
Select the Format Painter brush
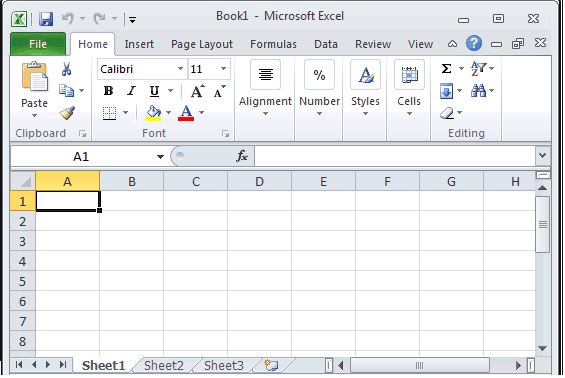point(67,113)
